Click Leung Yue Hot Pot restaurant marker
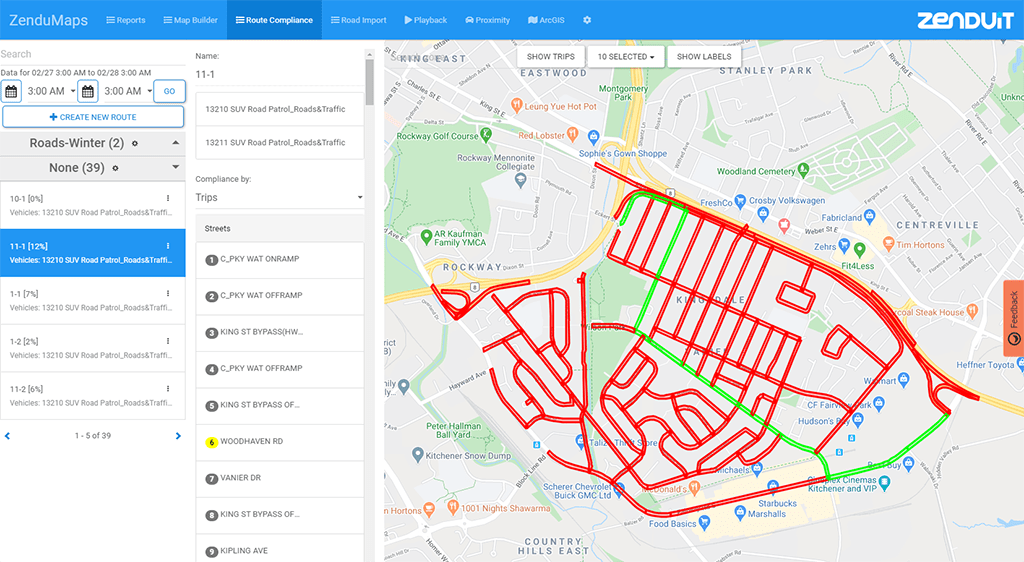1024x562 pixels. (x=517, y=104)
